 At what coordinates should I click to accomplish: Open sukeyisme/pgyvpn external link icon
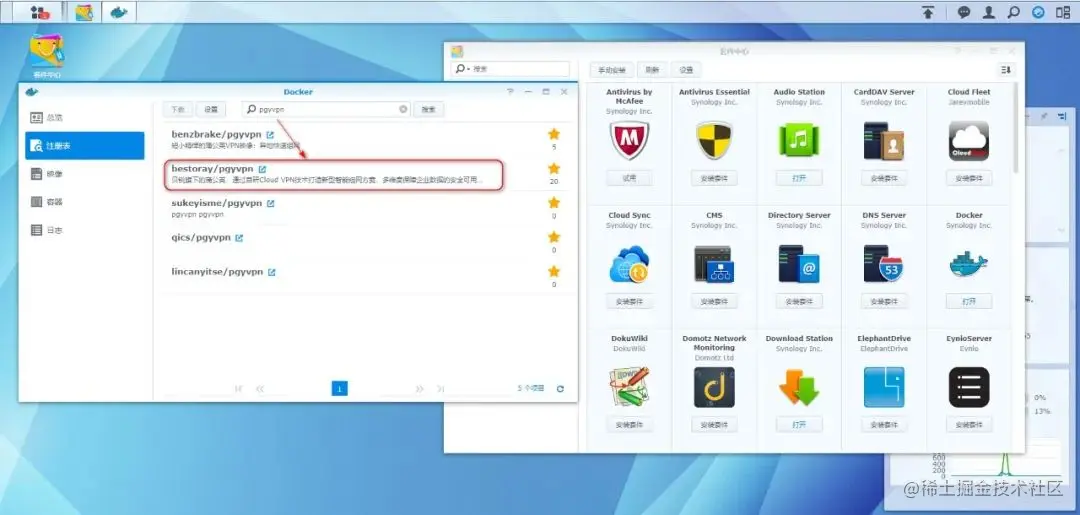click(x=271, y=203)
